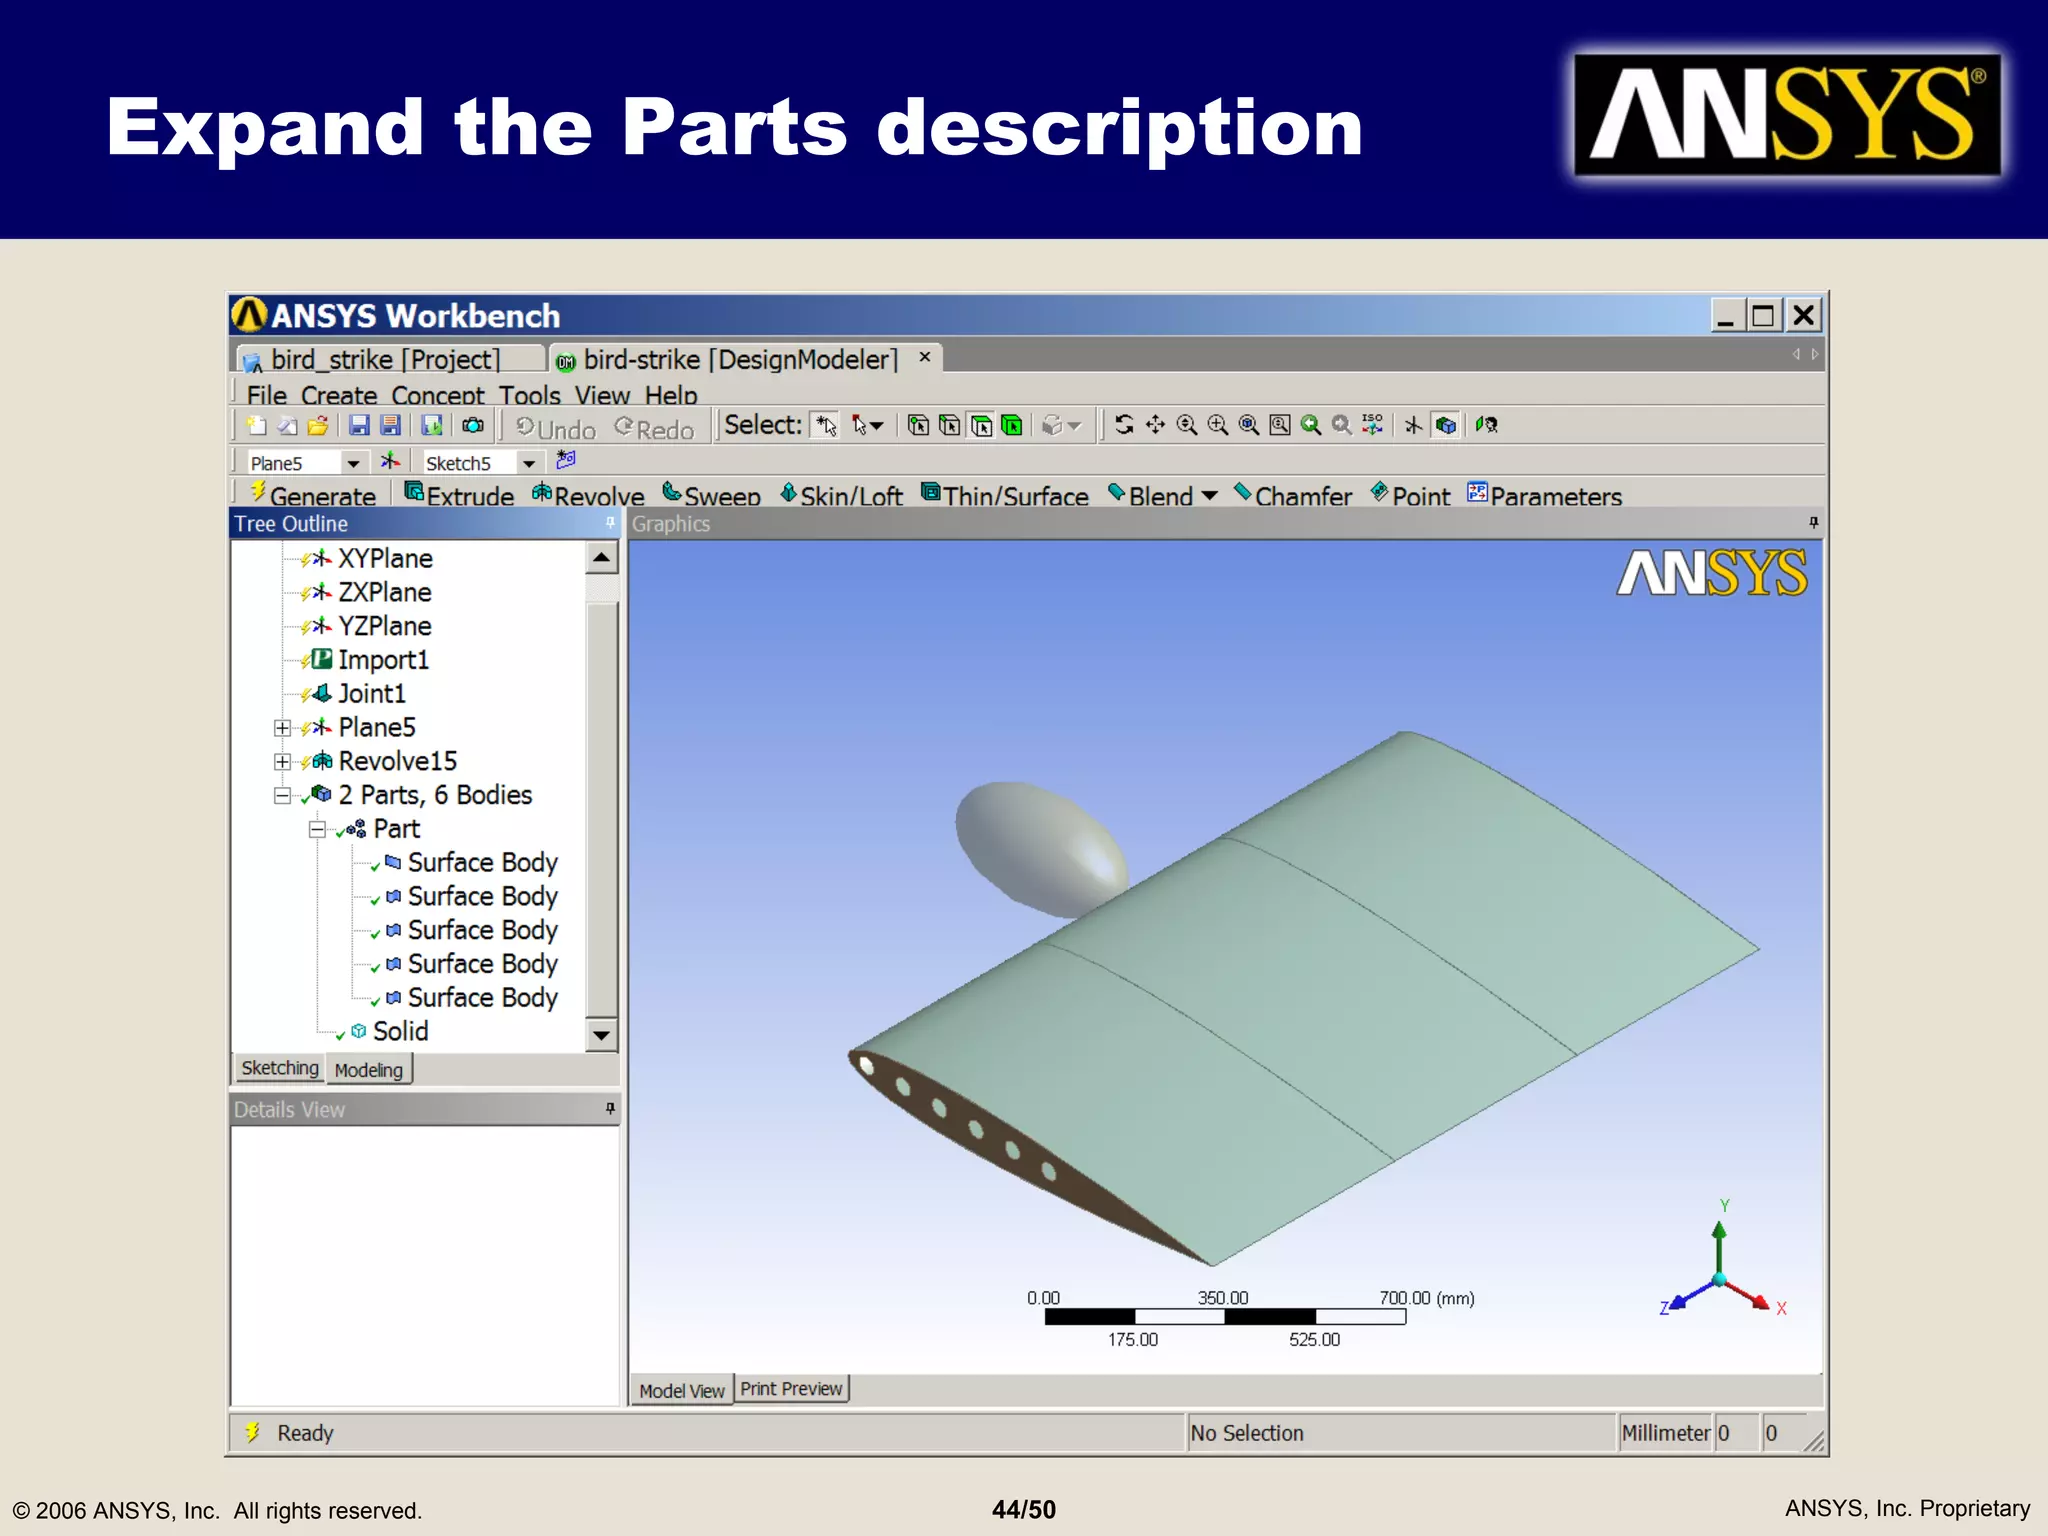Click the Point tool

point(1410,494)
